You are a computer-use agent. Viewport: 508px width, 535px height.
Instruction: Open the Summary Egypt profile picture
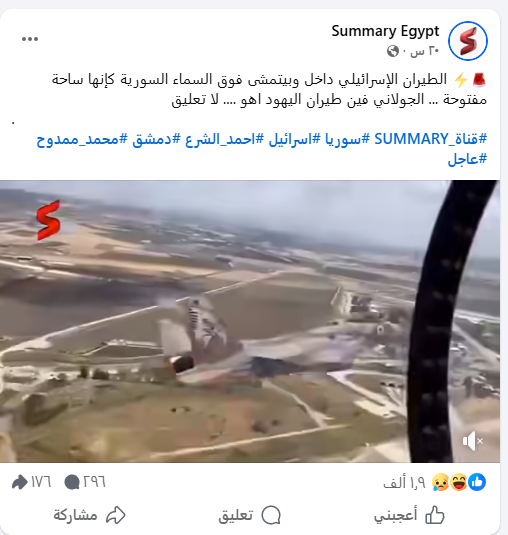(468, 41)
